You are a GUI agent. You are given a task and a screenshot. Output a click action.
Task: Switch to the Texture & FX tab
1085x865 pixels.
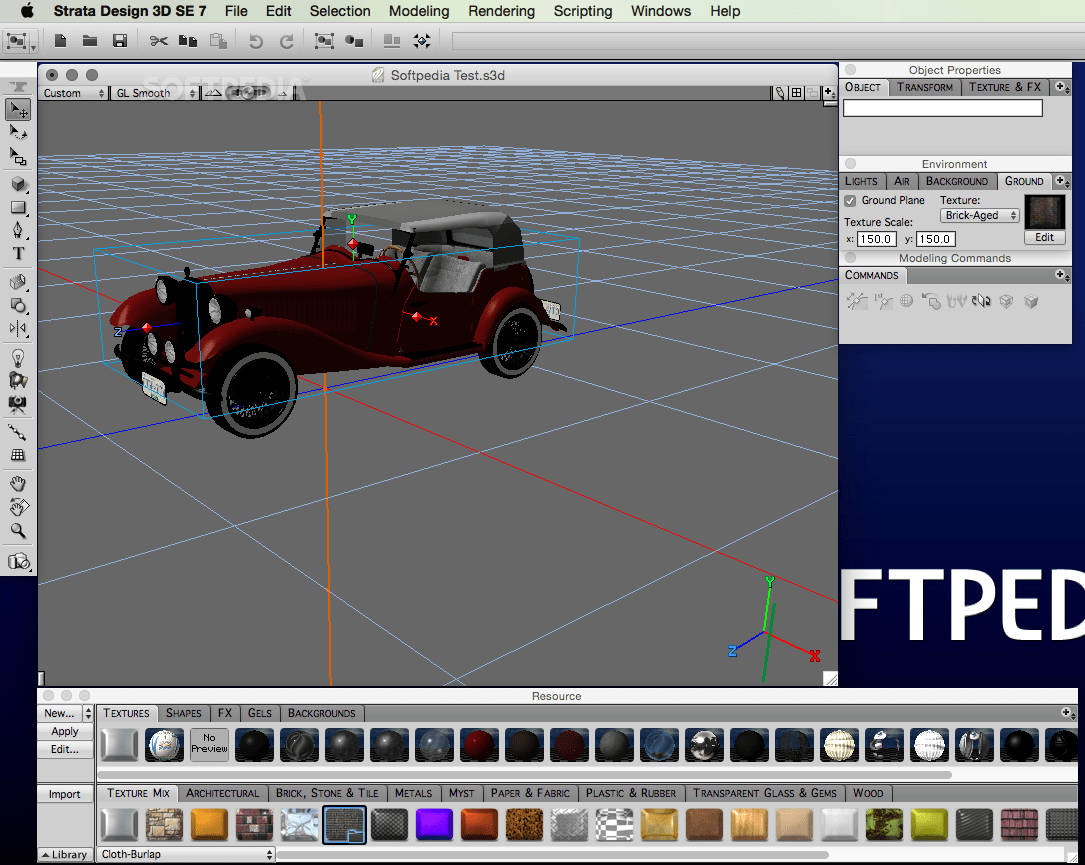tap(1005, 87)
